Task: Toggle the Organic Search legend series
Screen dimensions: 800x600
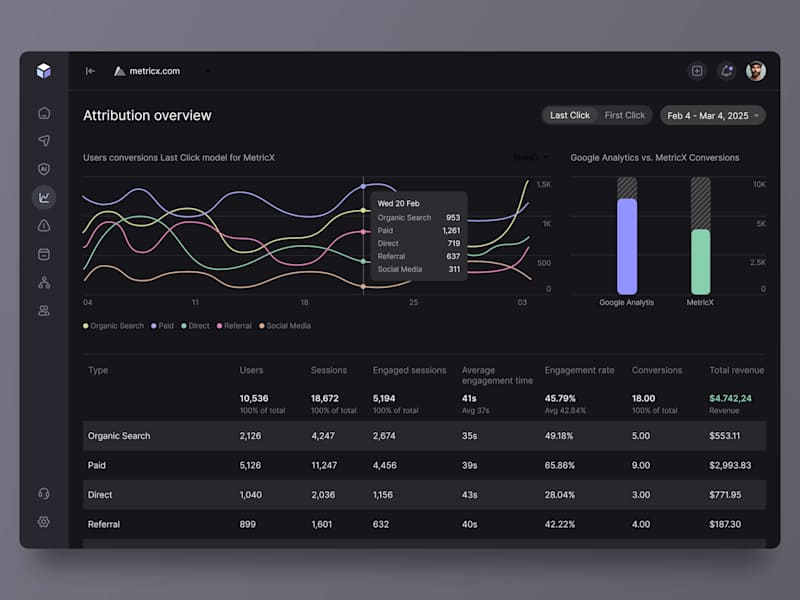Action: point(113,326)
